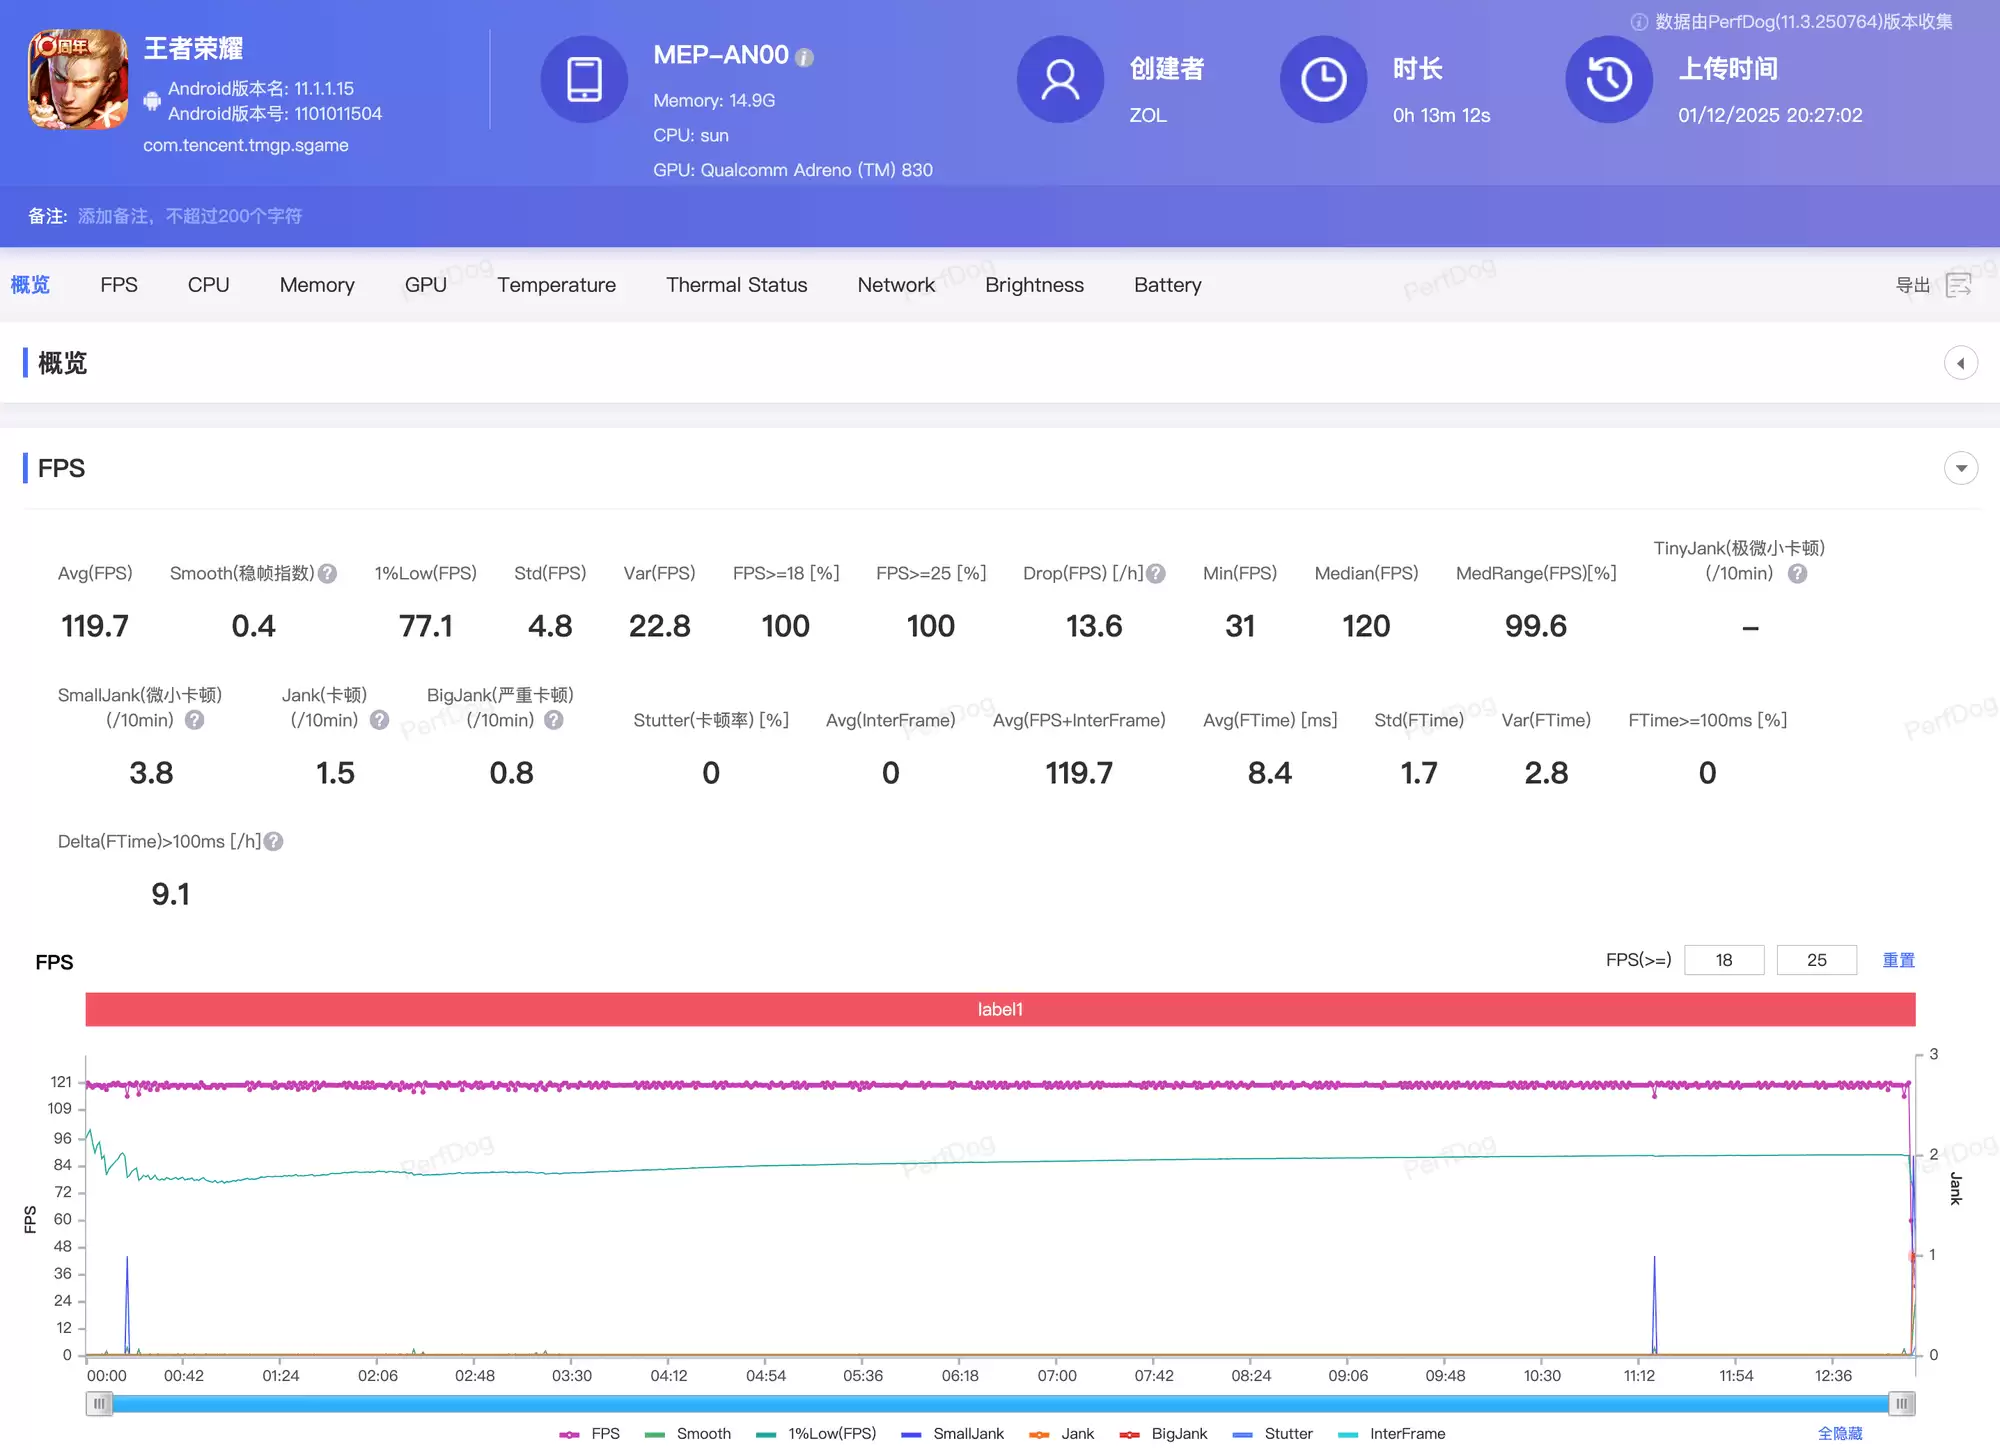Collapse the FPS section dropdown arrow

pos(1960,468)
